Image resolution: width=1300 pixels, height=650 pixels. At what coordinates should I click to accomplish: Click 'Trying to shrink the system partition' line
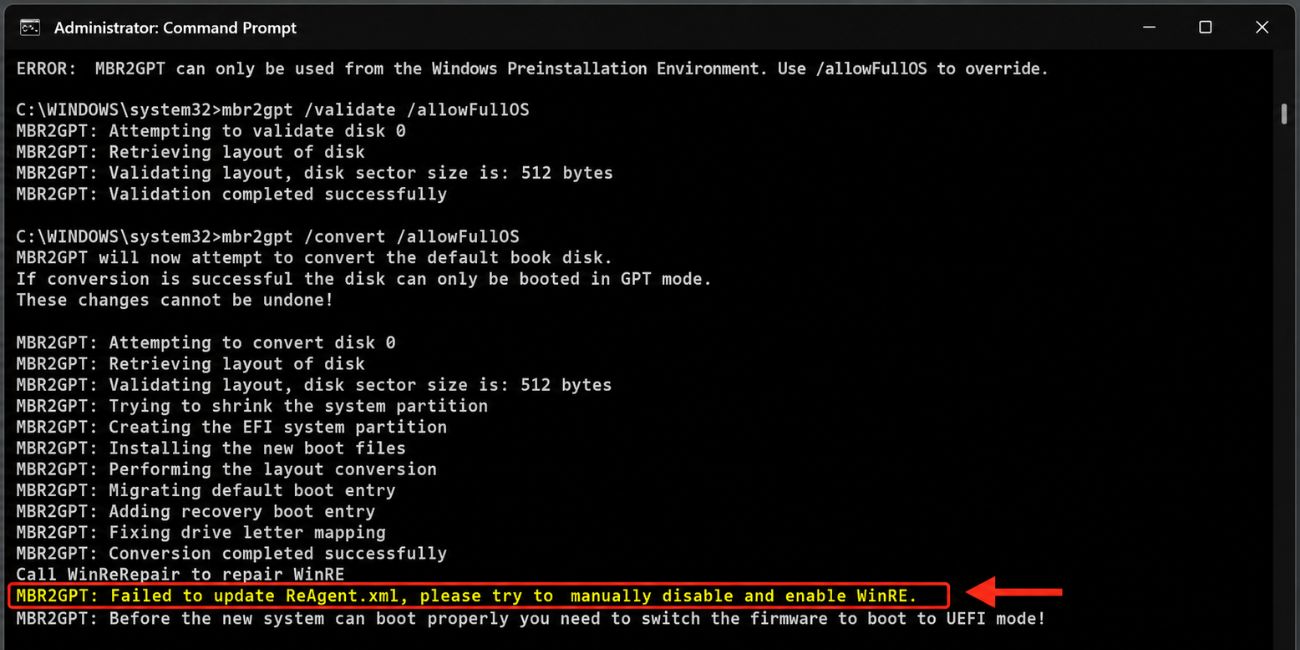252,406
